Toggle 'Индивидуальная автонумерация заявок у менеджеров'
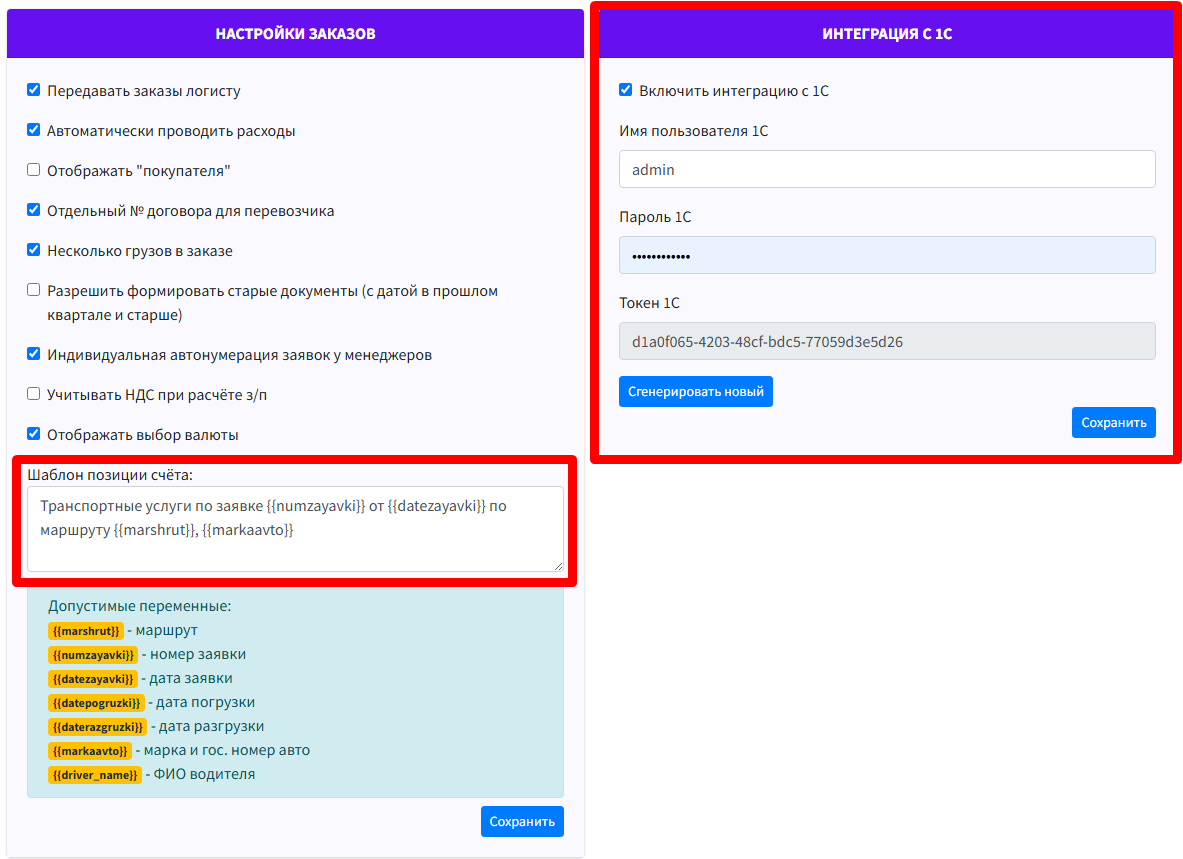 click(x=34, y=354)
